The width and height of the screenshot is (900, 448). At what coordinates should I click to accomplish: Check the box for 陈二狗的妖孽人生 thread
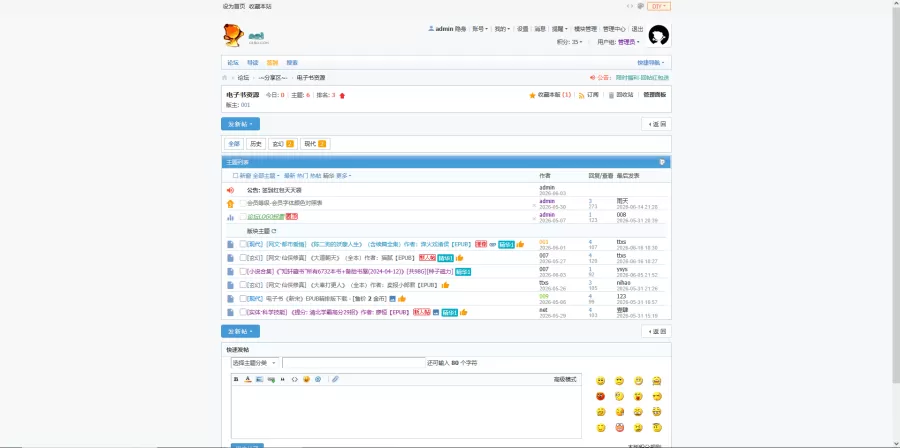click(243, 244)
